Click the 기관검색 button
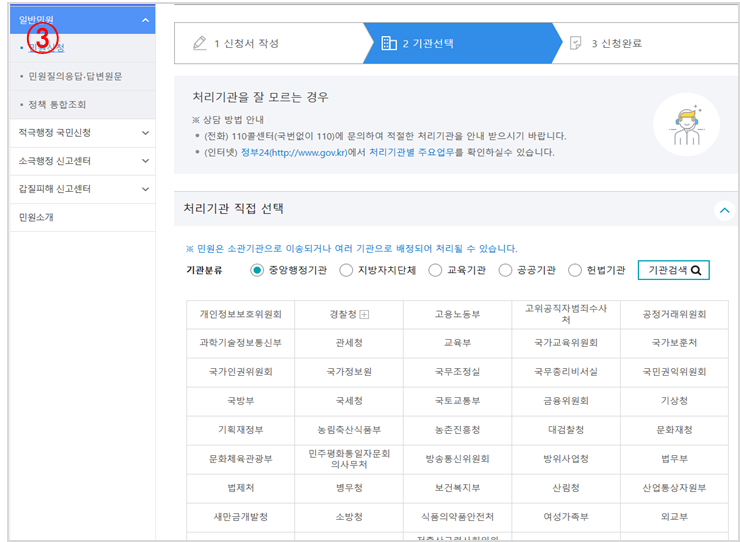 [x=673, y=271]
